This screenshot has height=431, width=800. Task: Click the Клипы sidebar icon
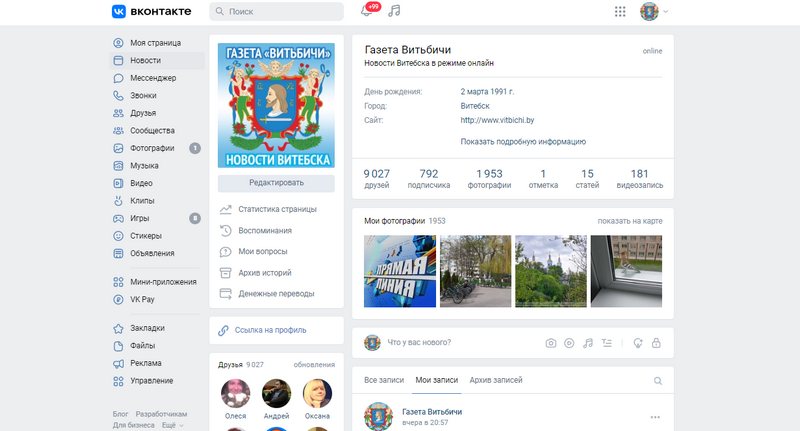[118, 200]
